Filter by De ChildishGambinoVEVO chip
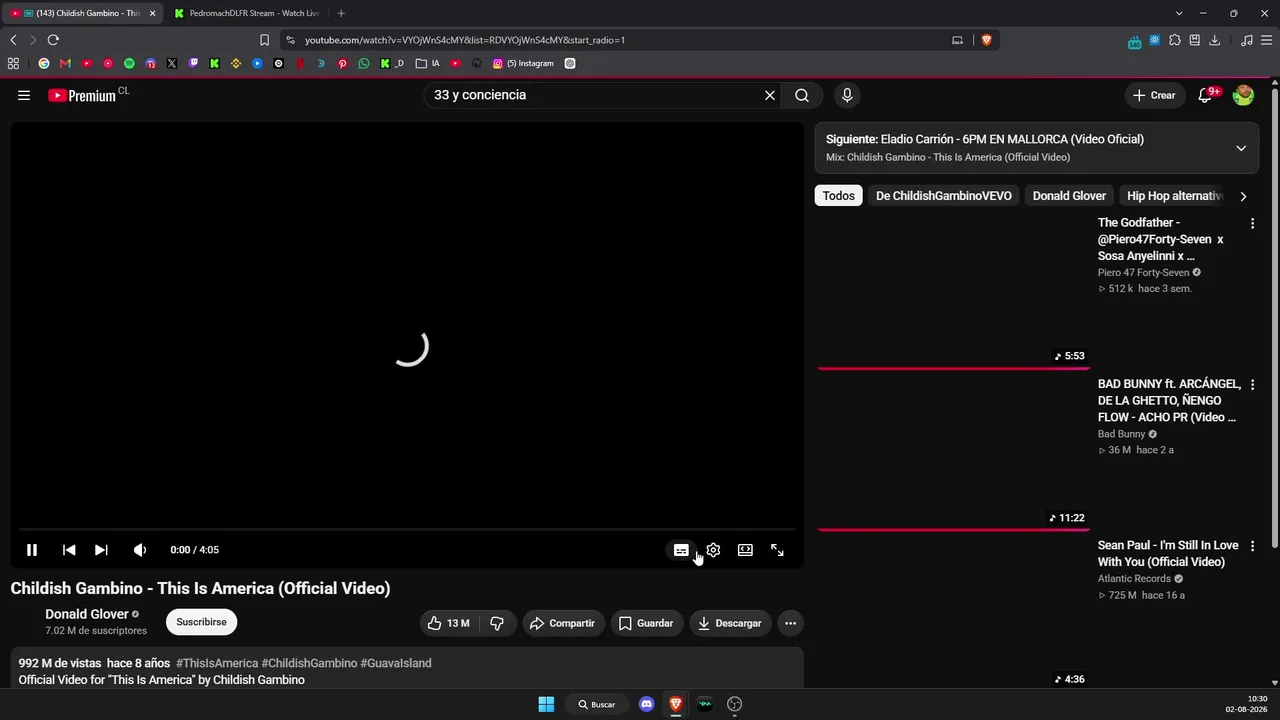Screen dimensions: 1280x720 tap(943, 196)
